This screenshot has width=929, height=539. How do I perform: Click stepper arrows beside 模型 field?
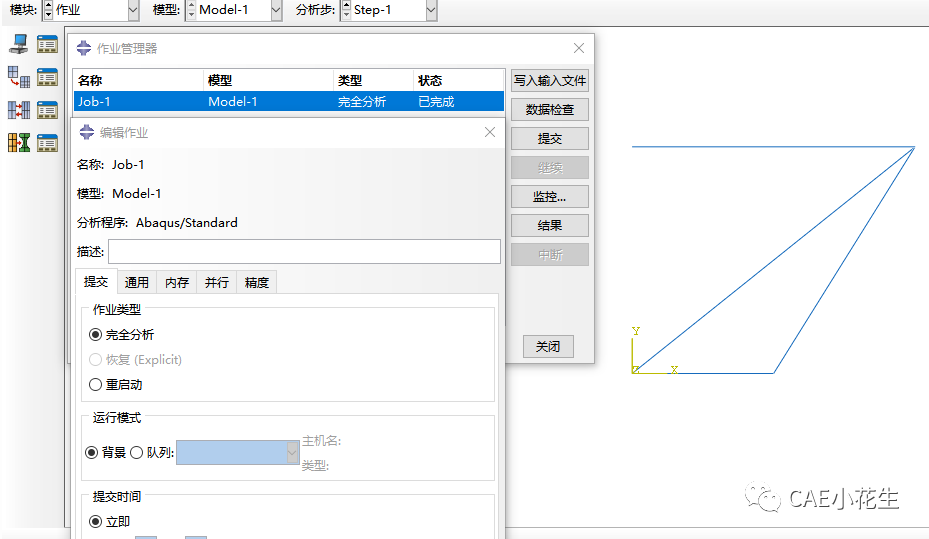coord(191,10)
